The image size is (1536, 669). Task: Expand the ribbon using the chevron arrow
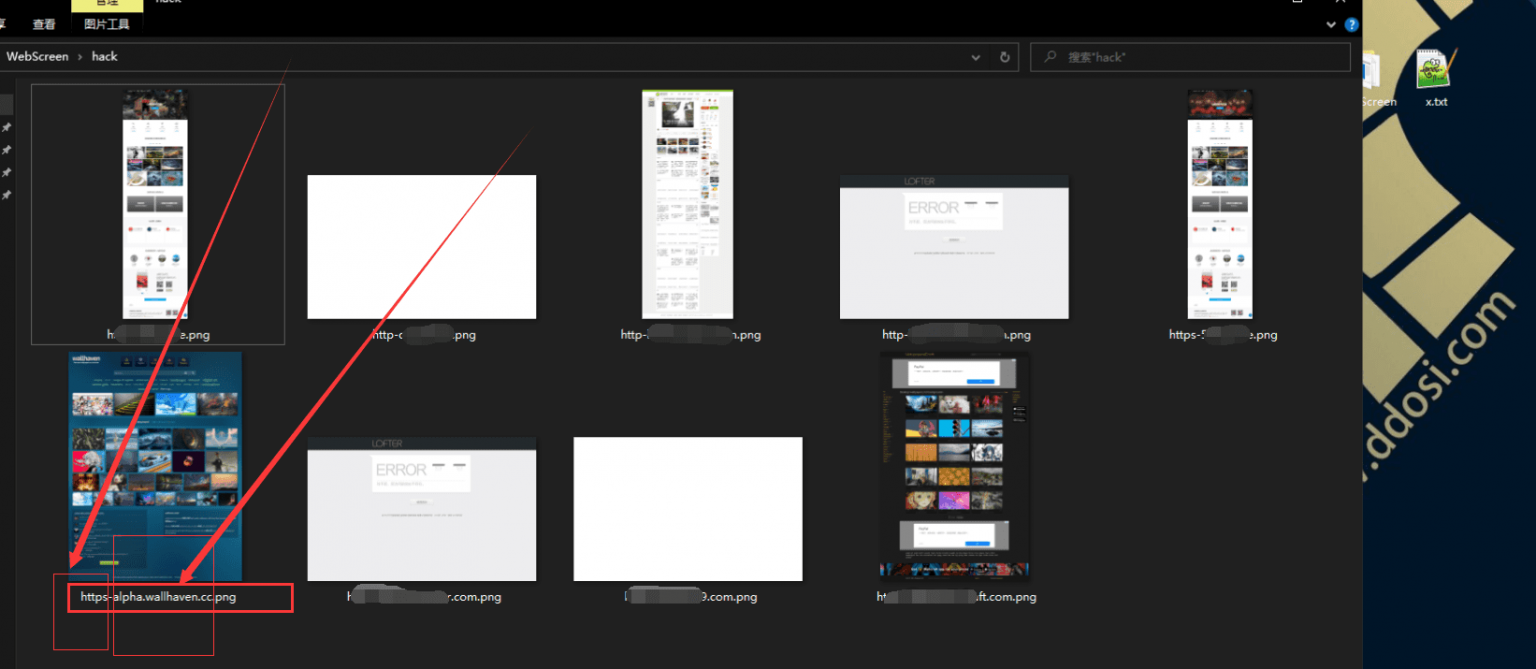pyautogui.click(x=1331, y=24)
